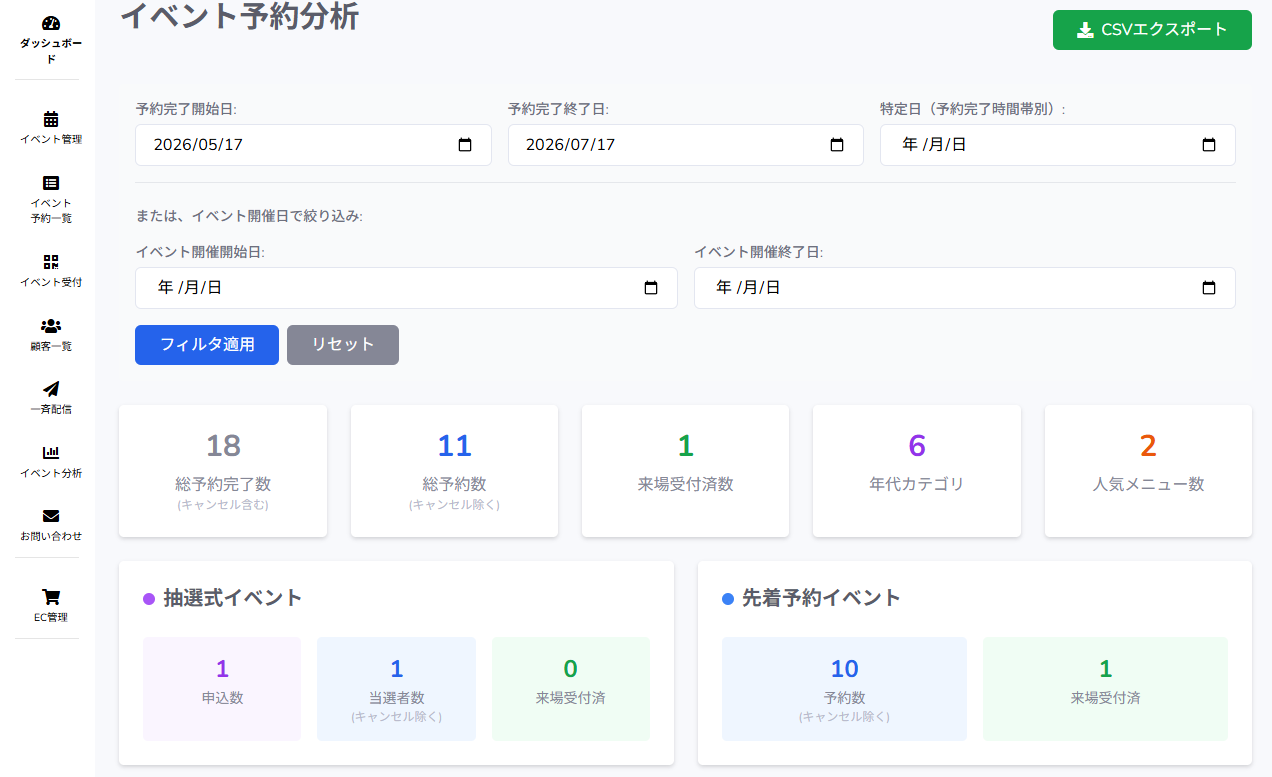Open the イベント予約一覧 list icon
Screen dimensions: 1272x777
pyautogui.click(x=51, y=183)
